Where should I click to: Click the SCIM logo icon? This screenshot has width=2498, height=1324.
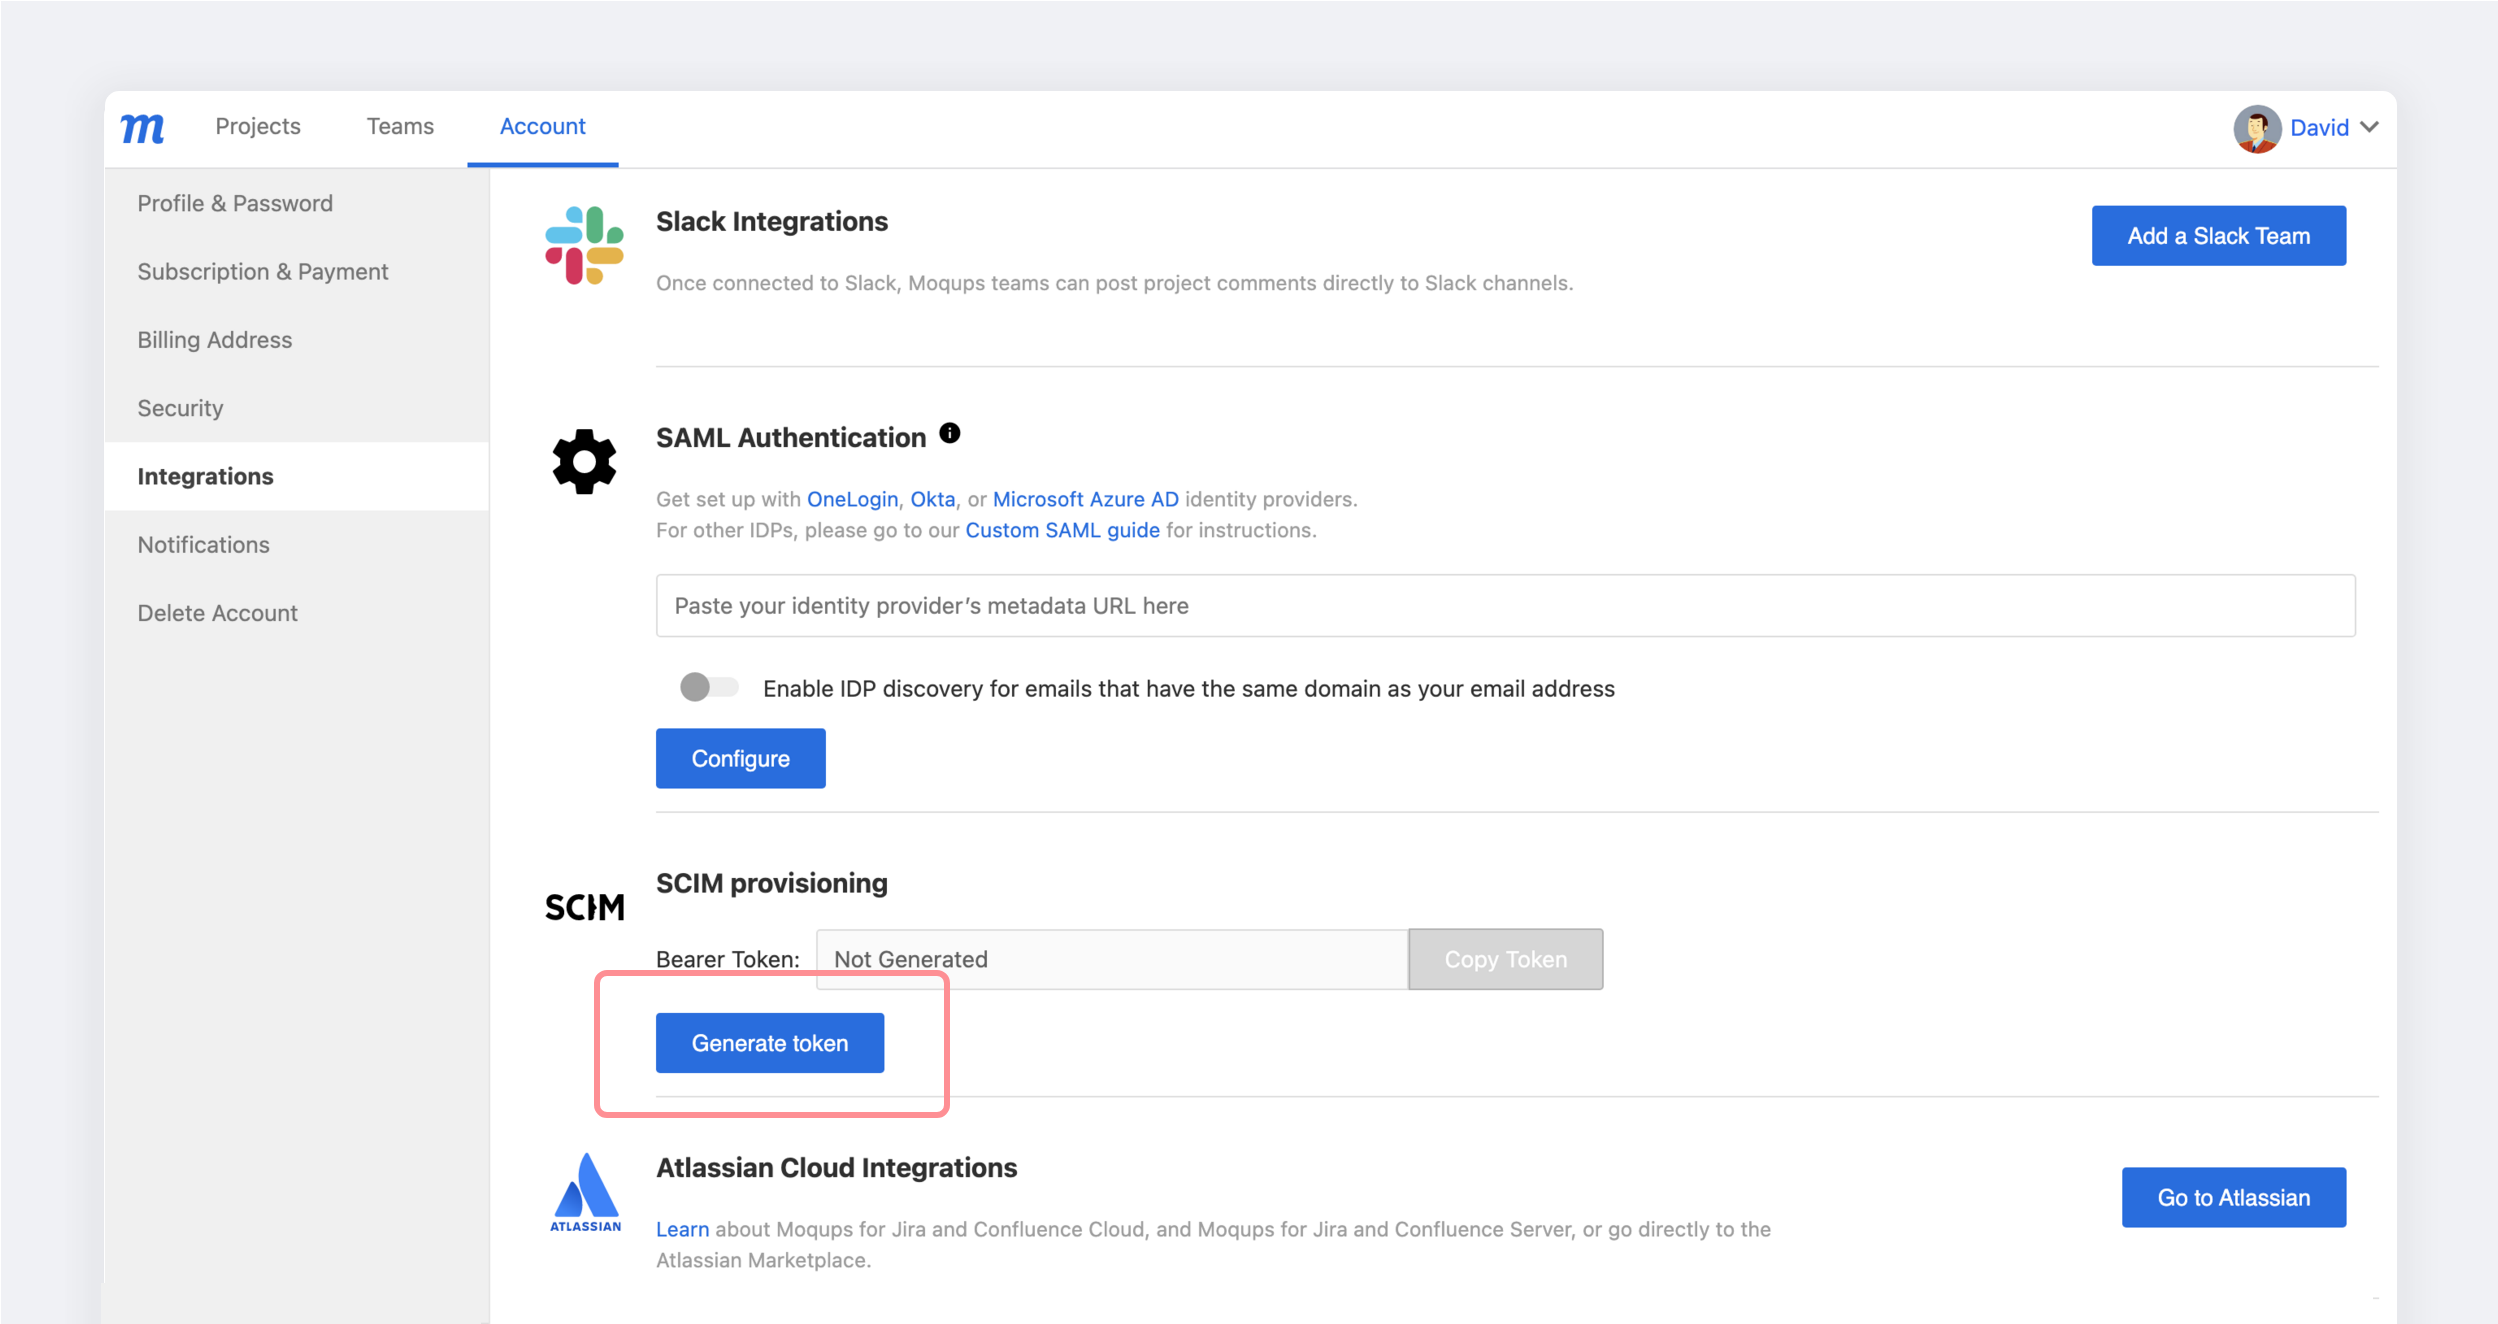[x=584, y=908]
